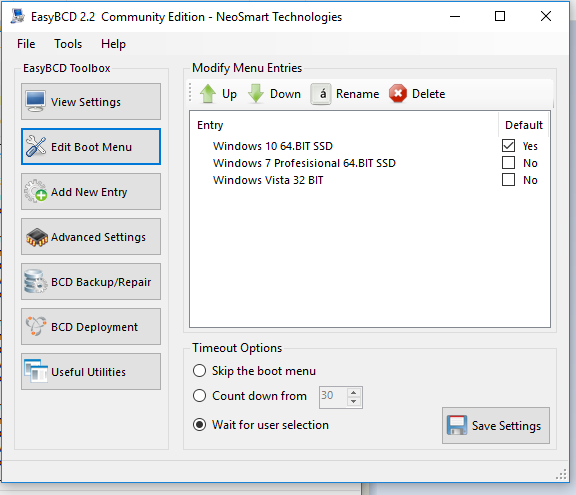Open the Tools menu

coord(68,44)
